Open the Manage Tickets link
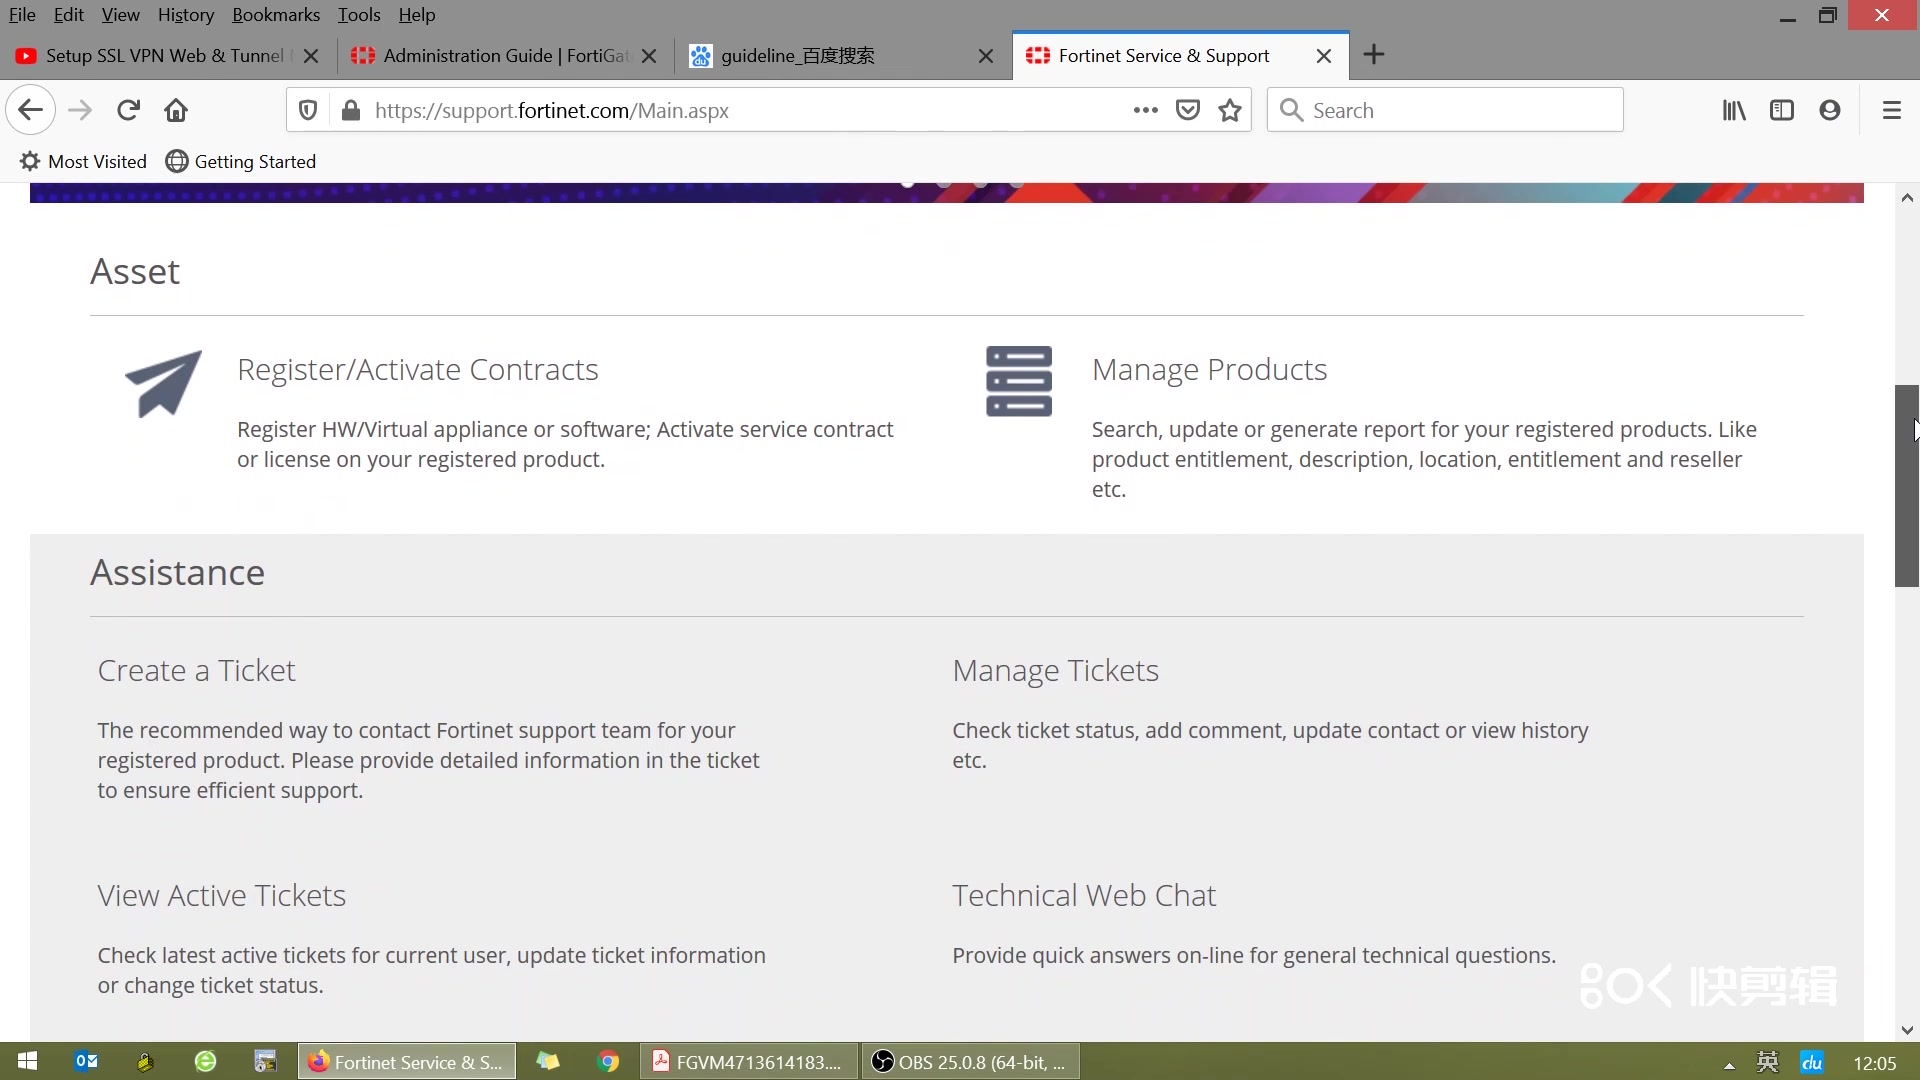Image resolution: width=1920 pixels, height=1080 pixels. point(1055,670)
